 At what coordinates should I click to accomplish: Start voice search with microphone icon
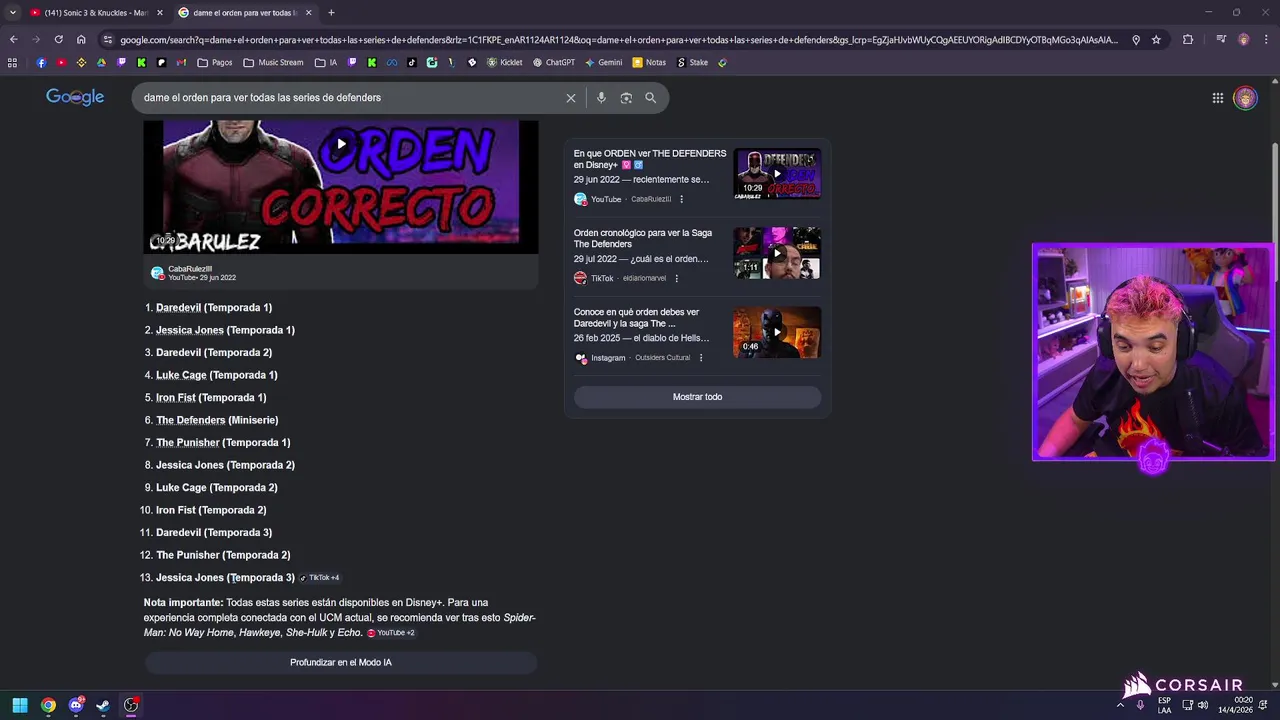[x=601, y=98]
